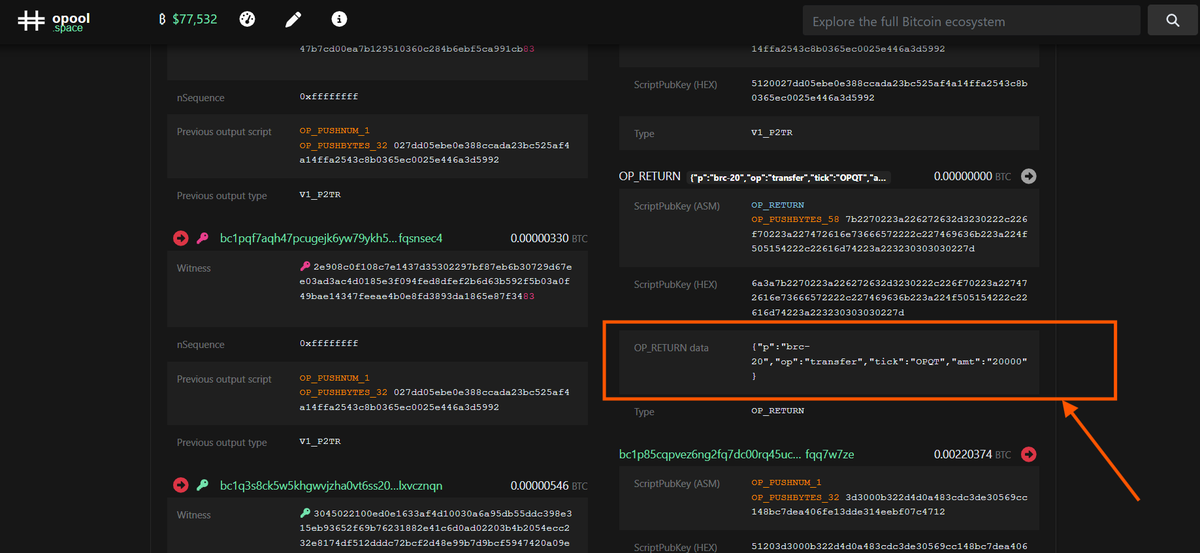Viewport: 1200px width, 553px height.
Task: Click pink key icon beside bc1pqf7aqh47pcugejk6yw79ykh5 address
Action: 202,238
